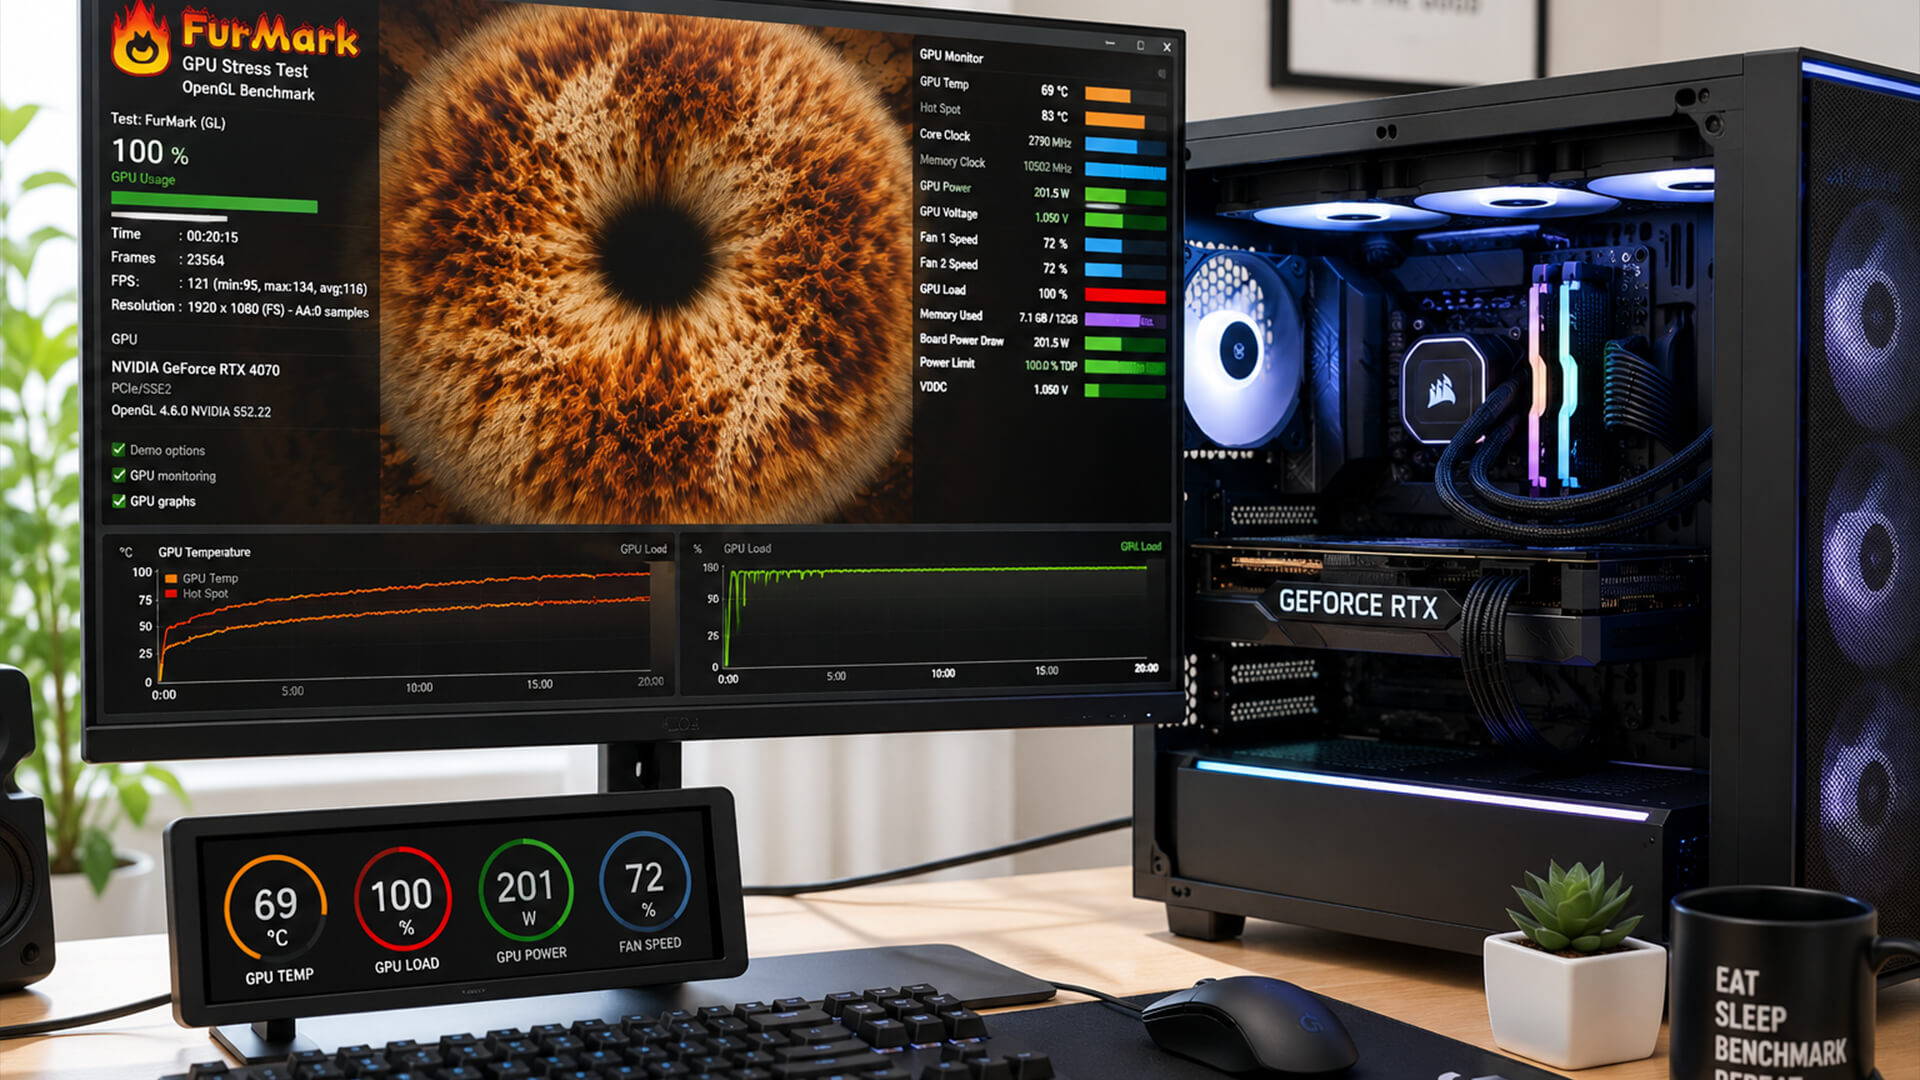Viewport: 1920px width, 1080px height.
Task: Toggle the GPU monitoring checkbox
Action: pyautogui.click(x=119, y=475)
